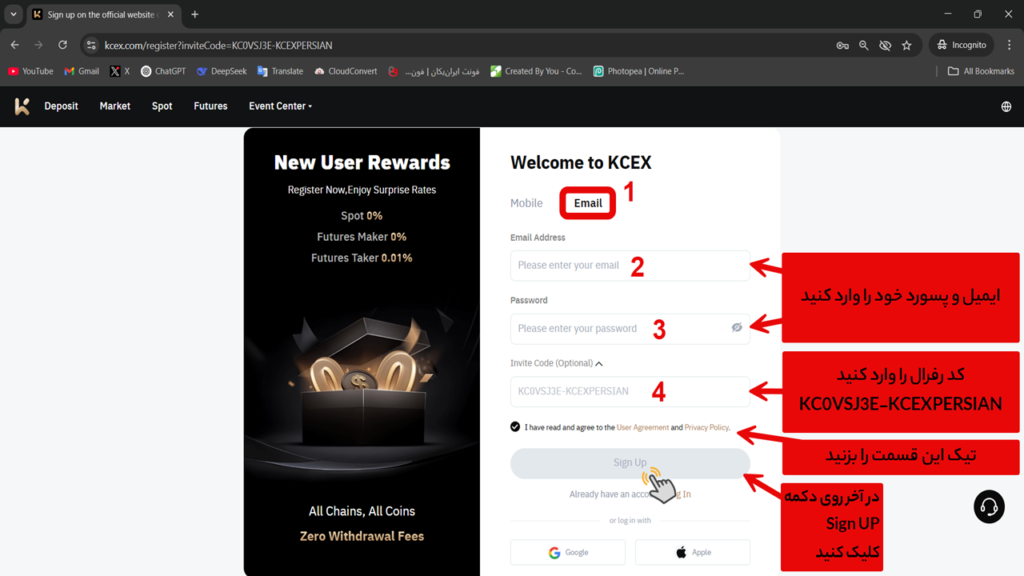This screenshot has height=576, width=1024.
Task: Sign in with Apple
Action: click(x=692, y=552)
